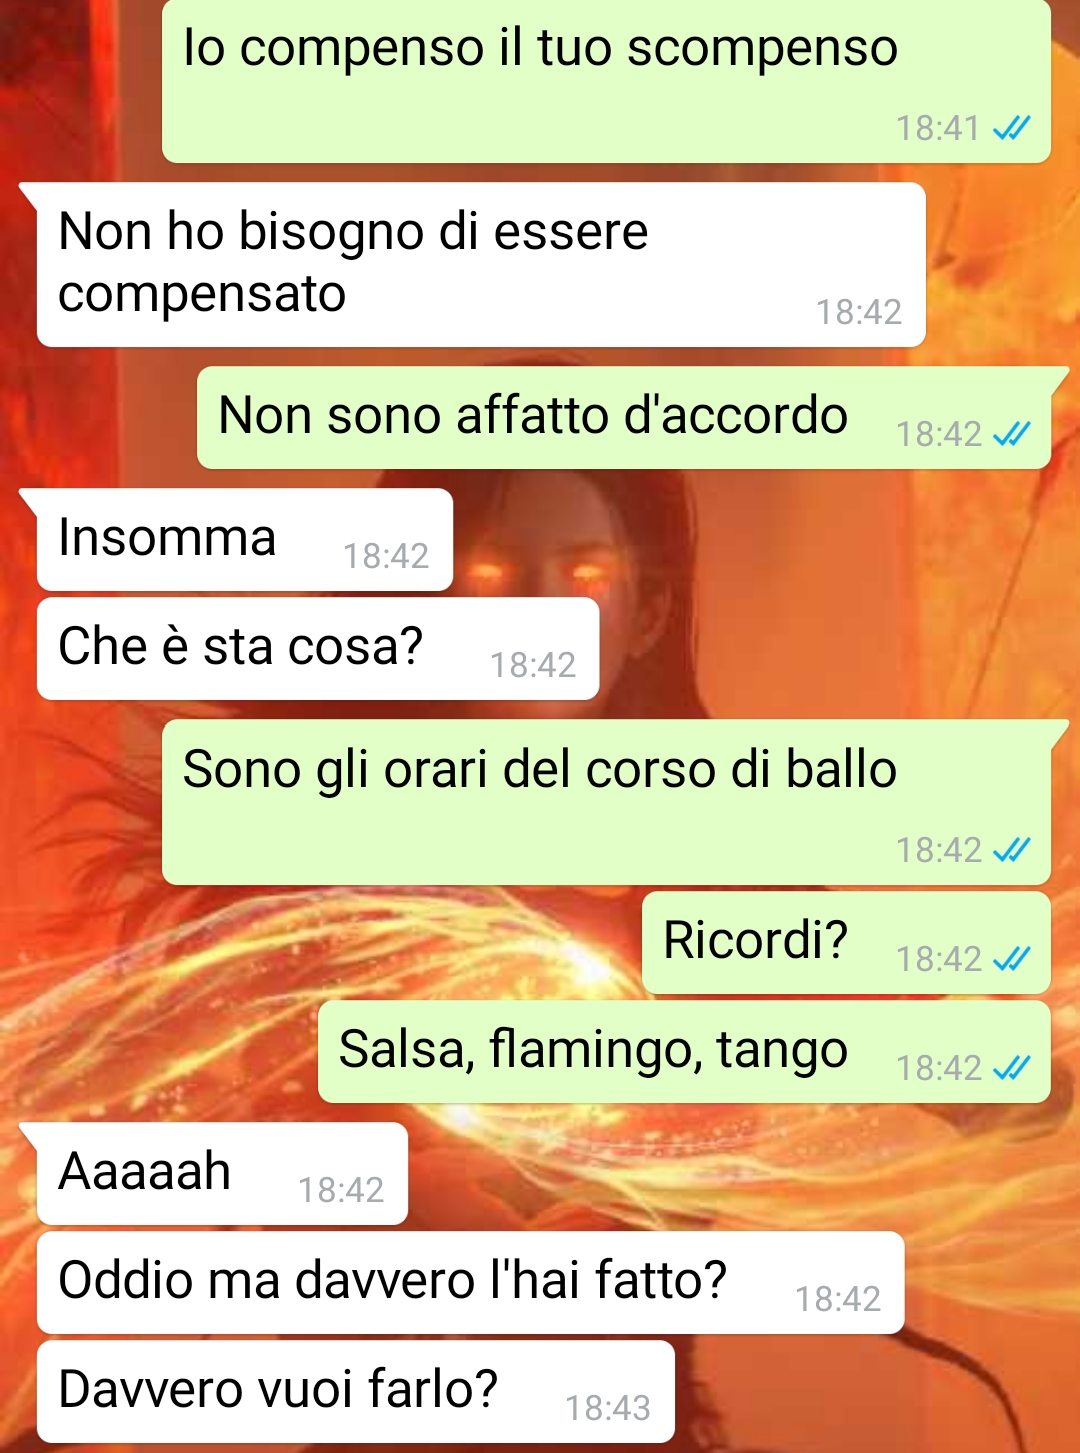Screen dimensions: 1080x1453
Task: Tap the 18:42 timestamp on the 'Aaaaah' message
Action: [341, 1190]
